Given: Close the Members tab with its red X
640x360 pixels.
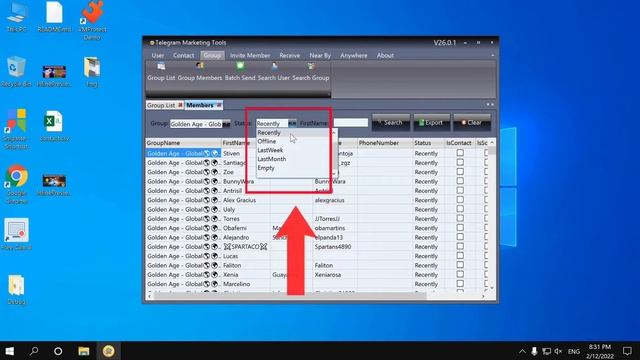Looking at the screenshot, I should [219, 105].
